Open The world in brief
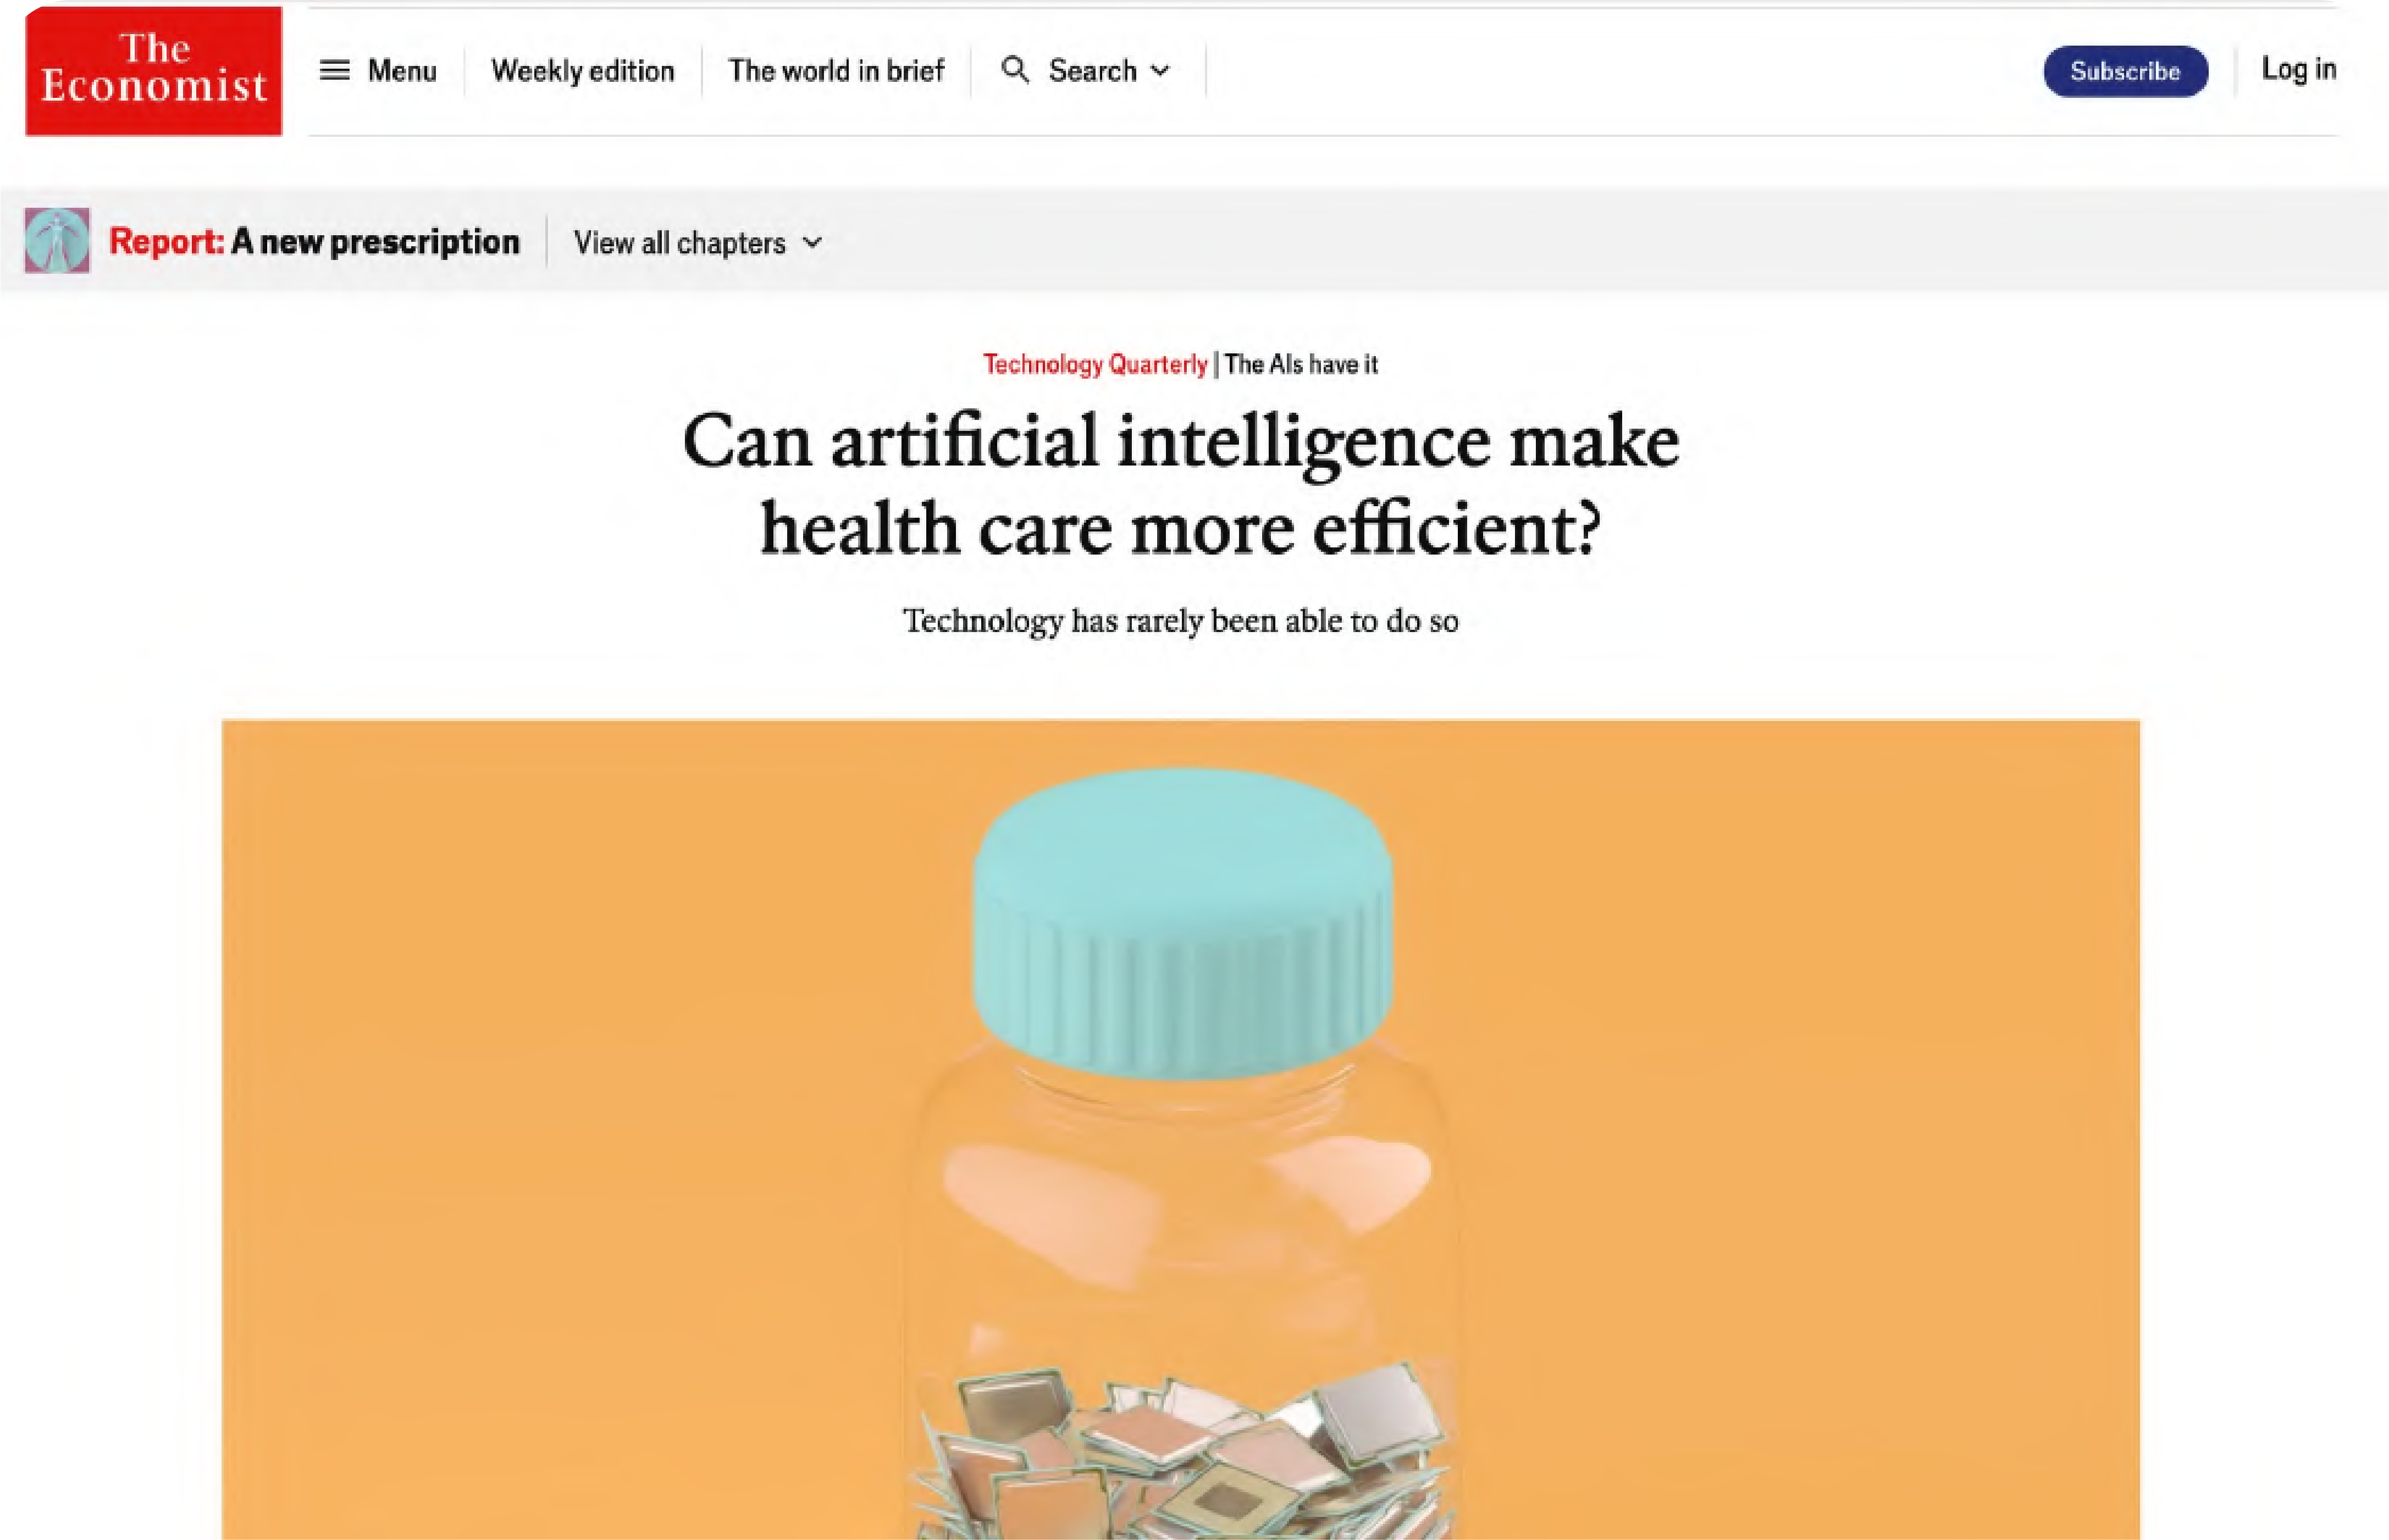Screen dimensions: 2389x1540 836,71
